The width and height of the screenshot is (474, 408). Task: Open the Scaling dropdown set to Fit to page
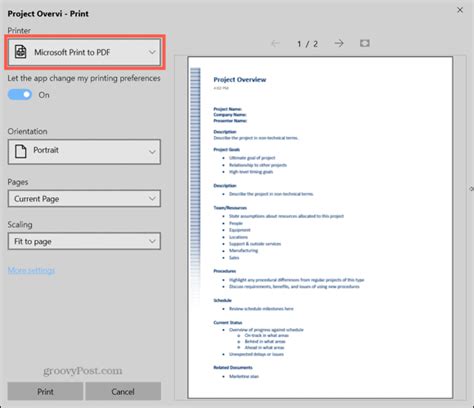(x=84, y=241)
